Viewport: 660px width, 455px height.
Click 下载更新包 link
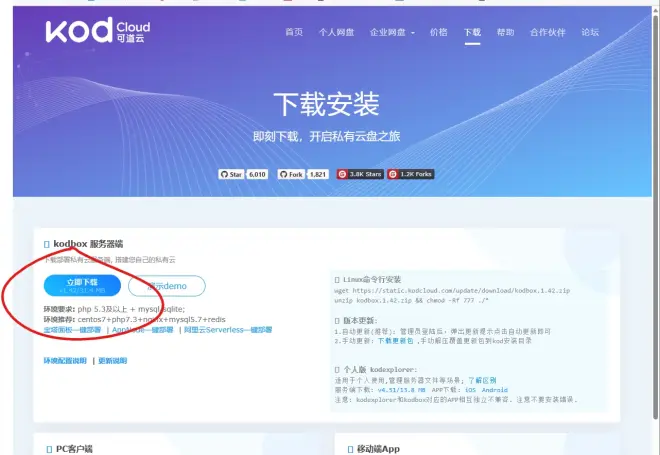396,341
